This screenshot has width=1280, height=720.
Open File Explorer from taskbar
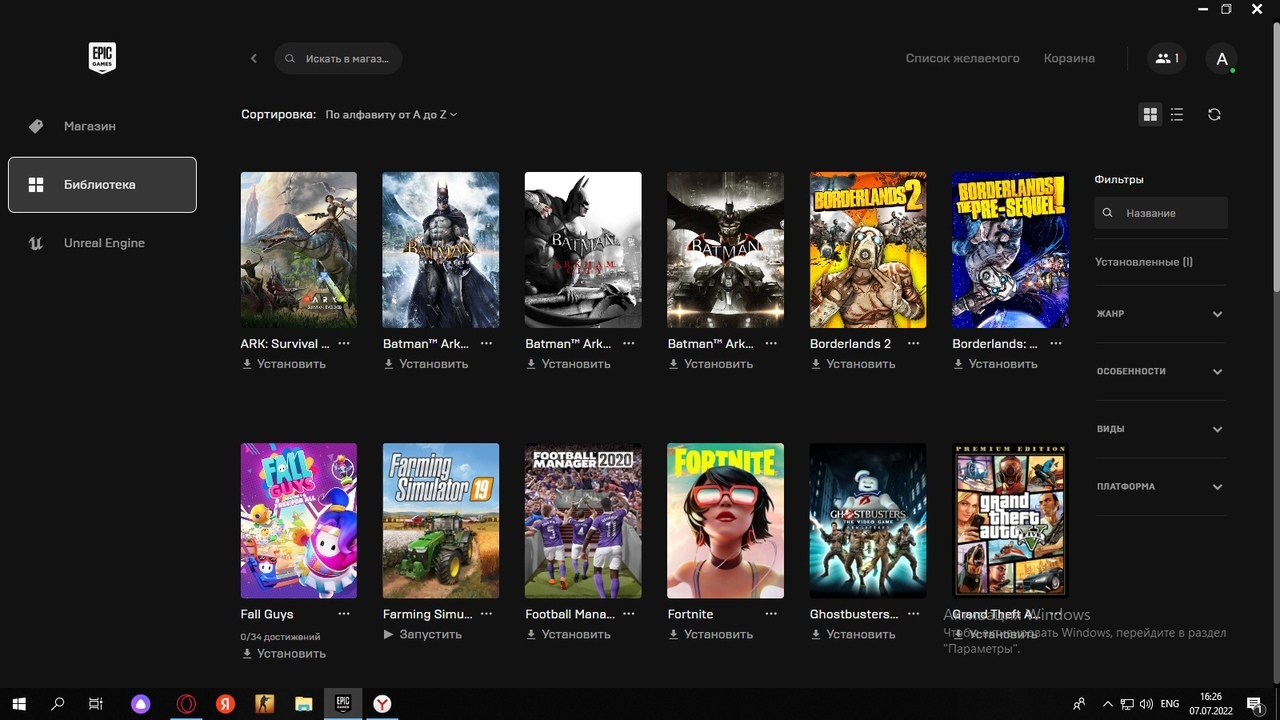(304, 704)
